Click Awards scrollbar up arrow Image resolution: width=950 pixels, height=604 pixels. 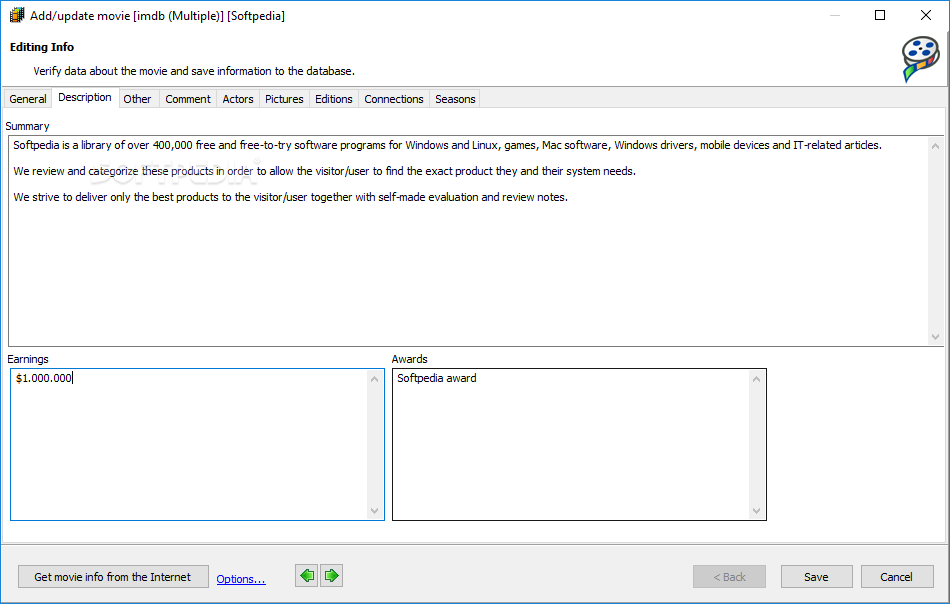(x=756, y=379)
